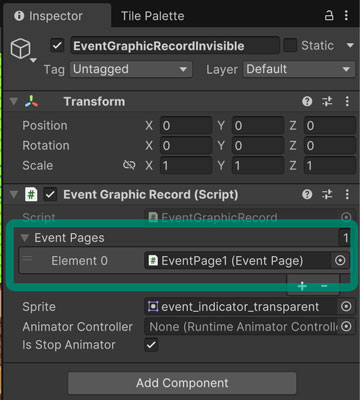Open the Sprite object picker circle
The image size is (360, 400).
[346, 307]
